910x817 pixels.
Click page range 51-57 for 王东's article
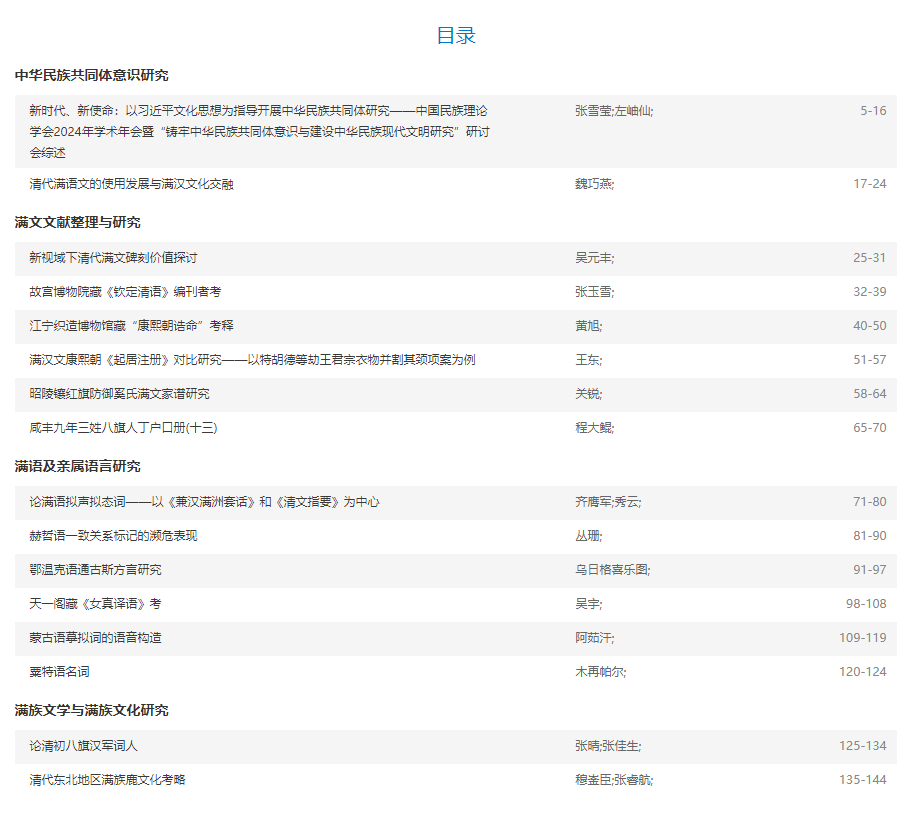(869, 360)
